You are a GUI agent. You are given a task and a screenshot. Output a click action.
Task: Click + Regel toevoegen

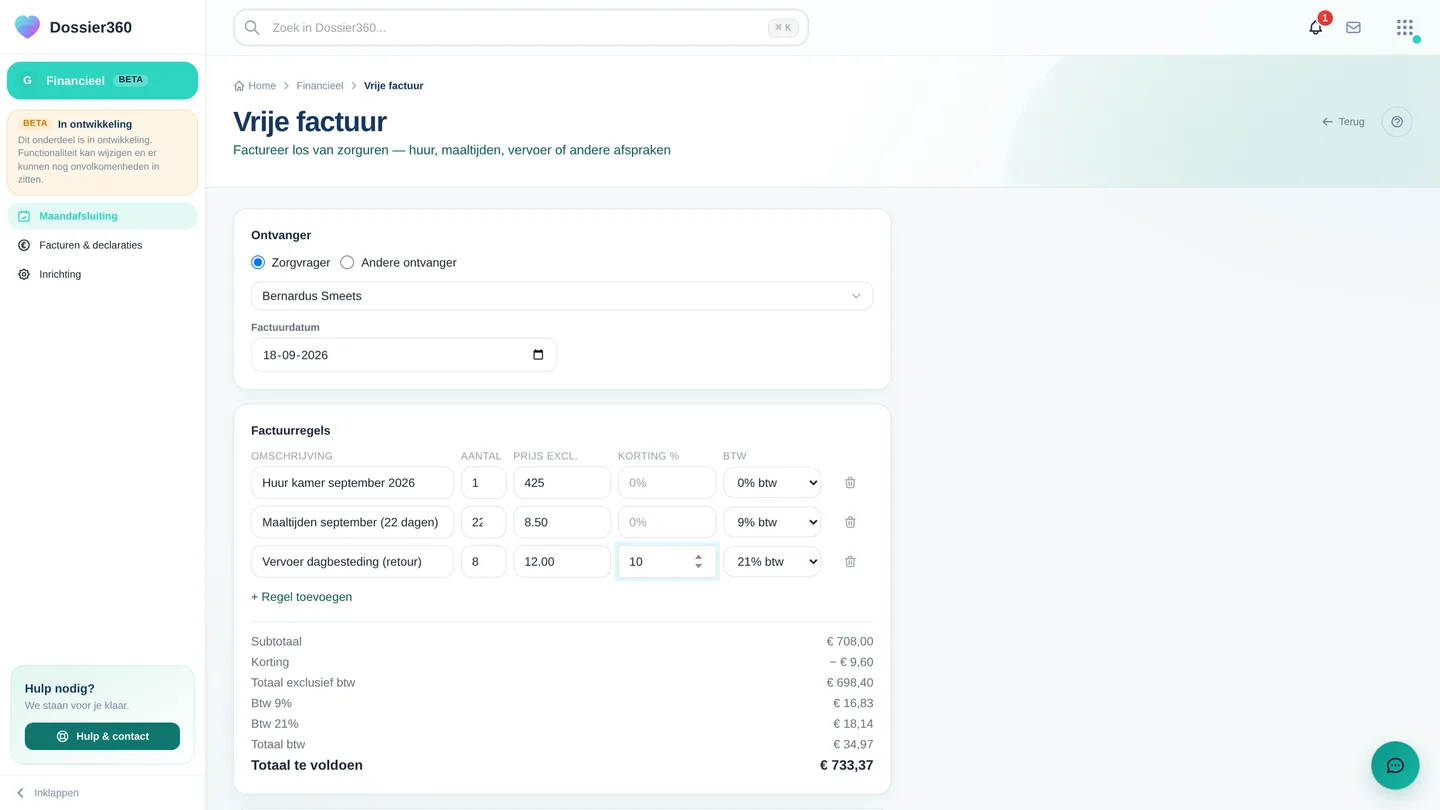(x=301, y=597)
